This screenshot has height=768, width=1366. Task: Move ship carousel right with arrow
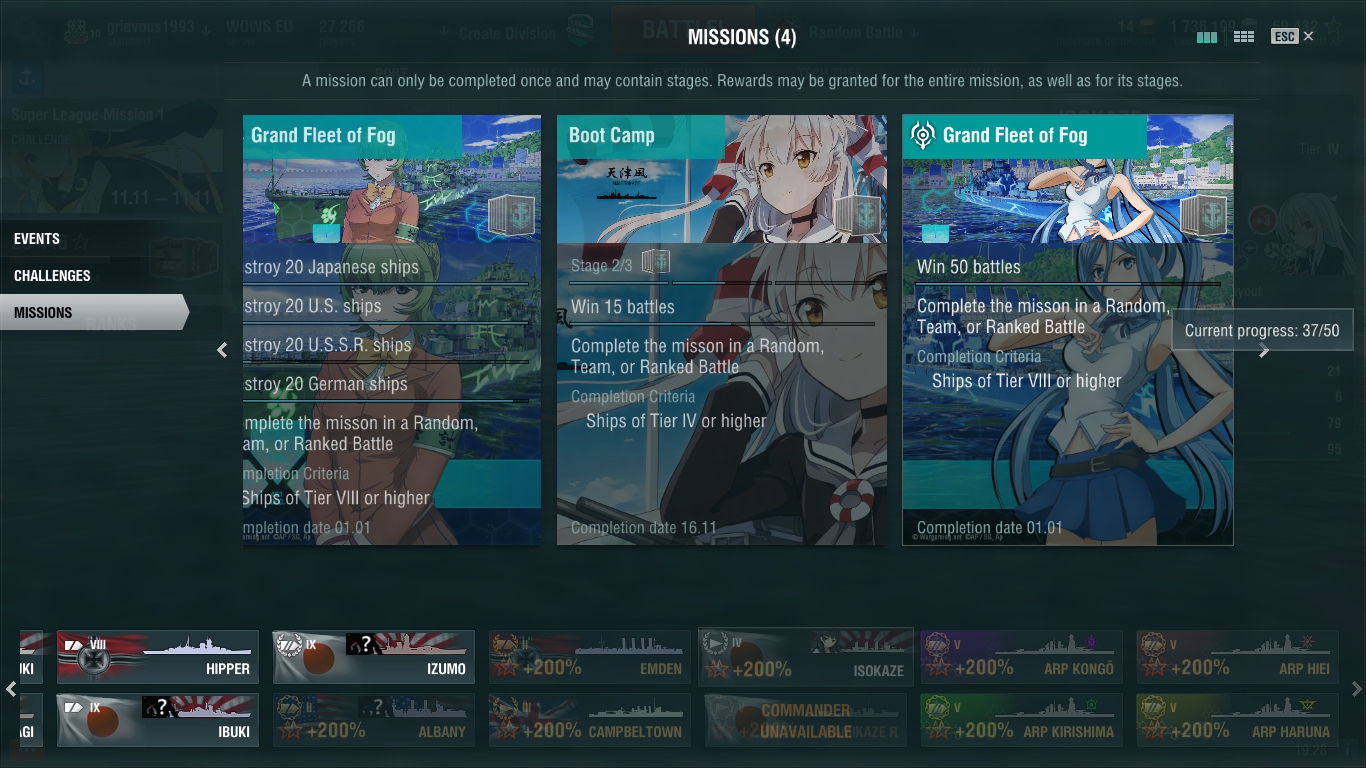coord(1356,689)
